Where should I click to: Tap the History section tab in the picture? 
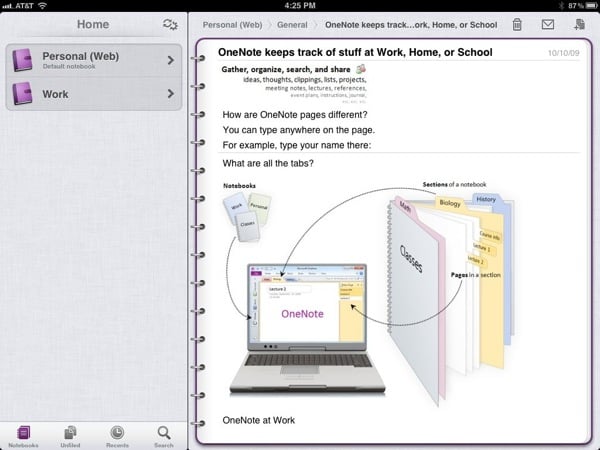click(486, 199)
